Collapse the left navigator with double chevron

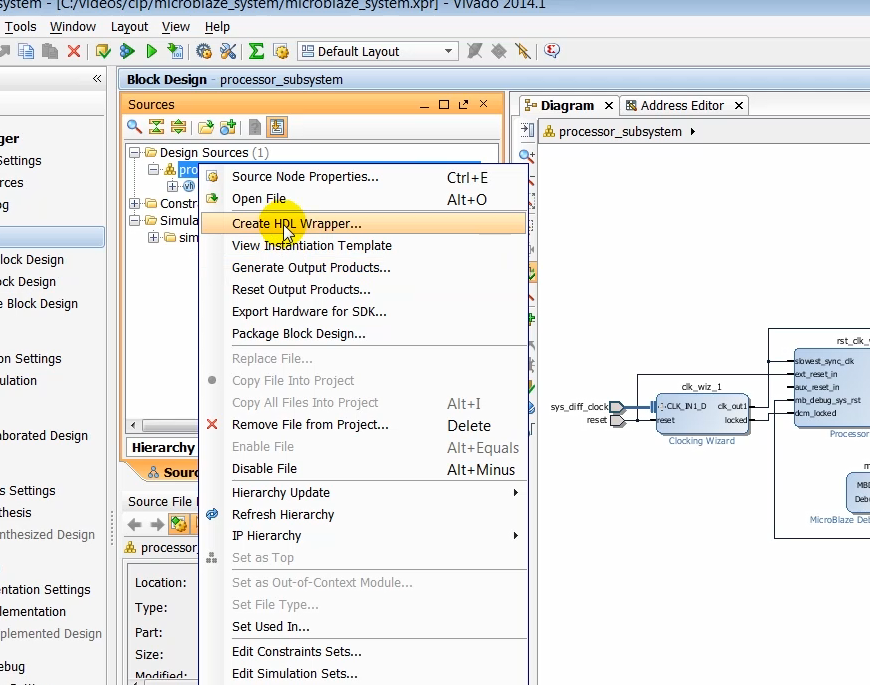coord(97,78)
